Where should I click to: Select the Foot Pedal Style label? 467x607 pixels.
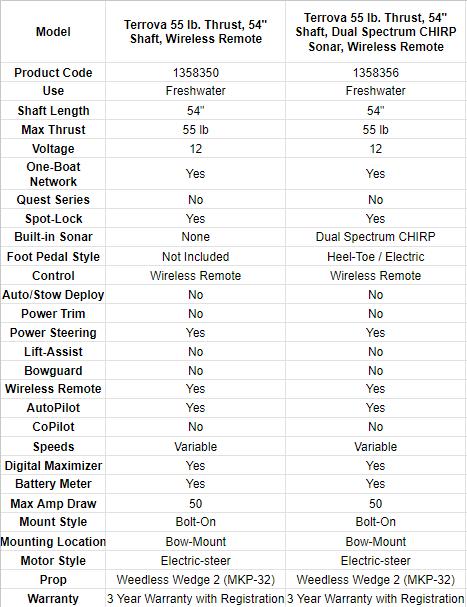click(53, 256)
